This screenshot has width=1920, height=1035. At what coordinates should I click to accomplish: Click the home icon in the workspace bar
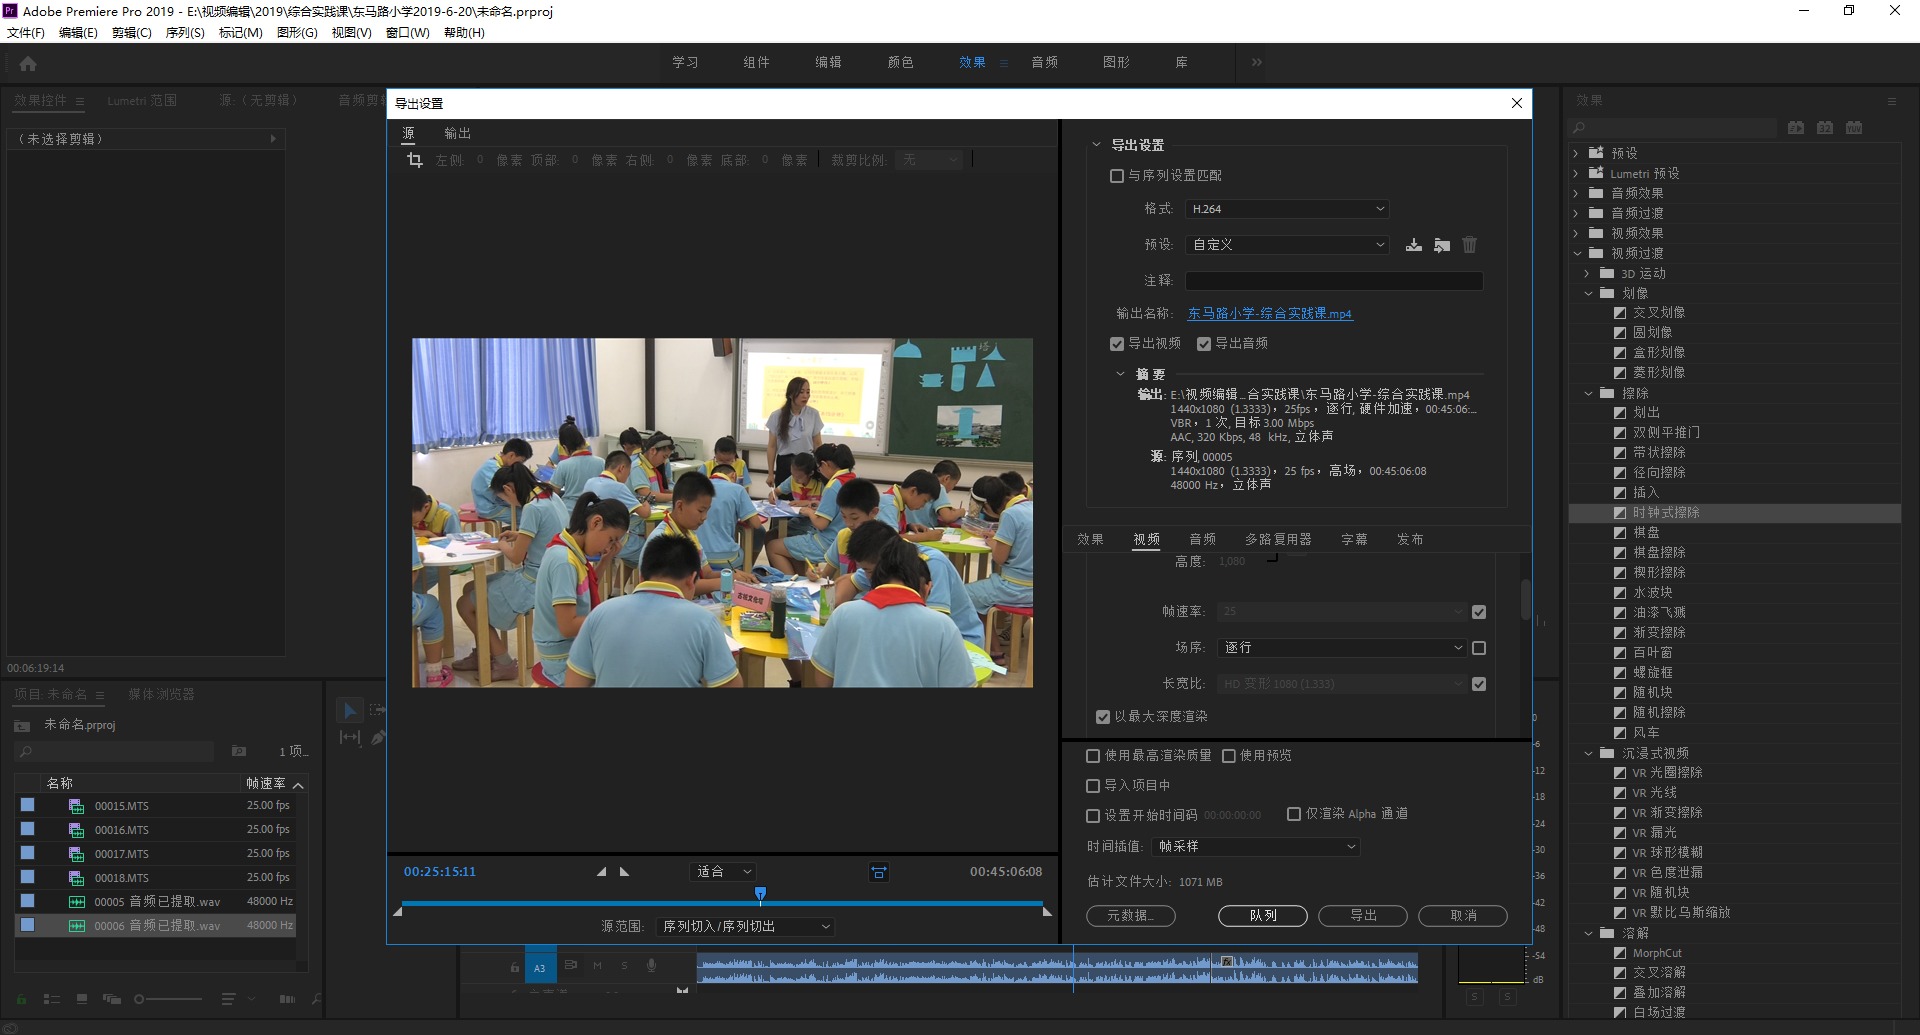coord(28,64)
